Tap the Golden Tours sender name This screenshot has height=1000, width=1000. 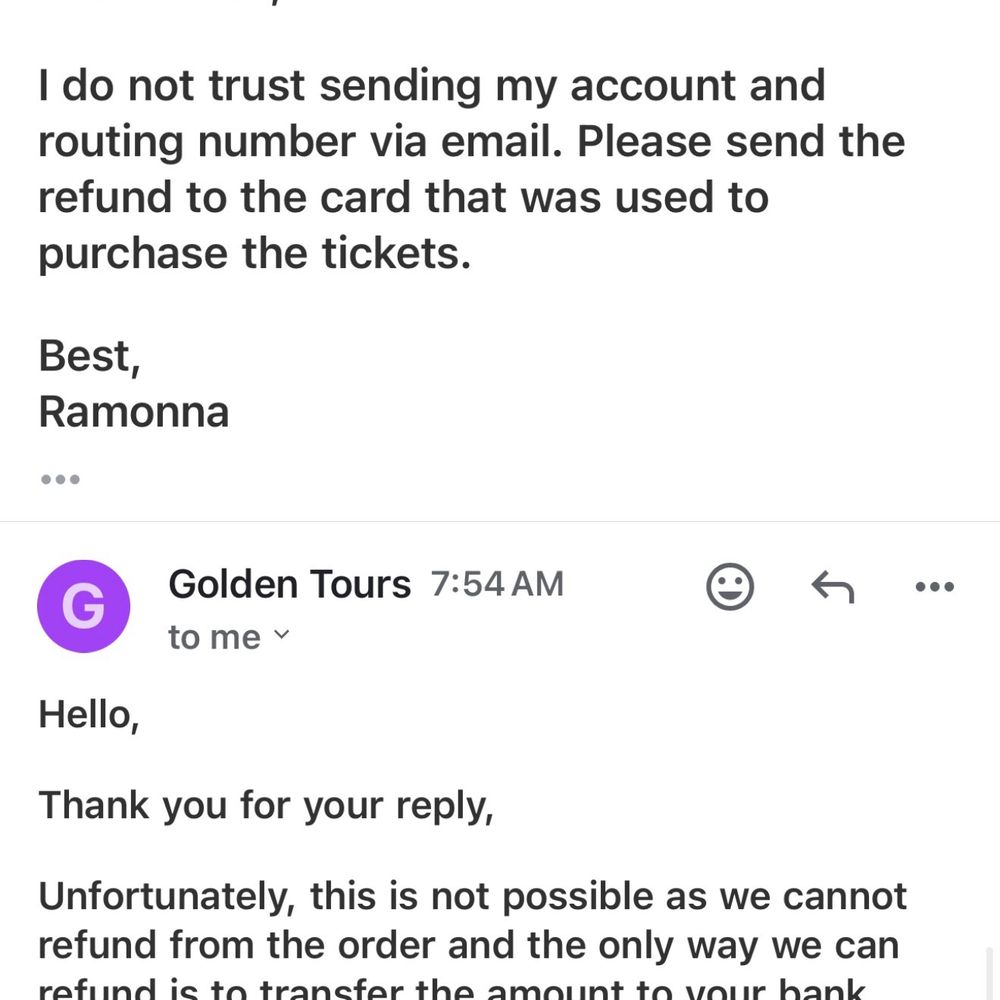pyautogui.click(x=290, y=584)
